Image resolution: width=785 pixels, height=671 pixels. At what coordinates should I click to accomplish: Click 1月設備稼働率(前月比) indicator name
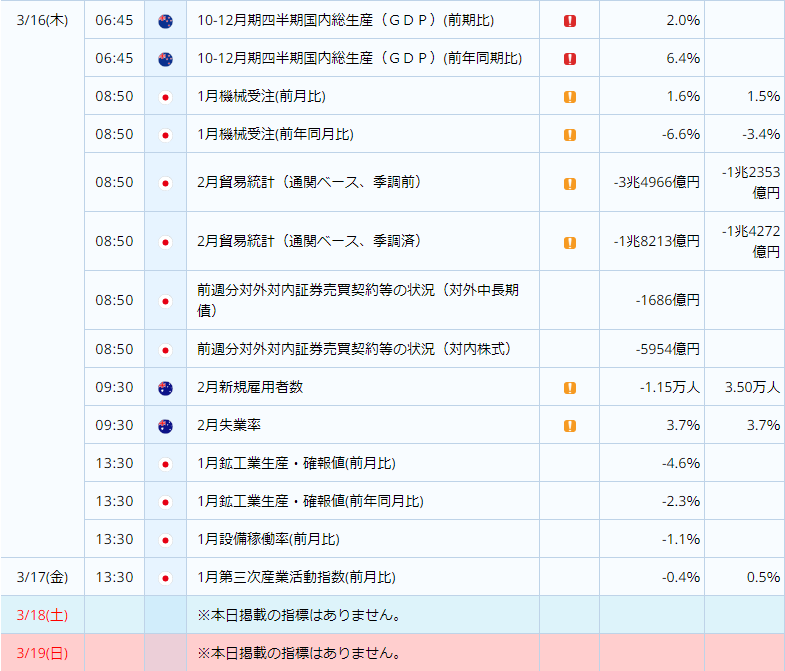(268, 539)
